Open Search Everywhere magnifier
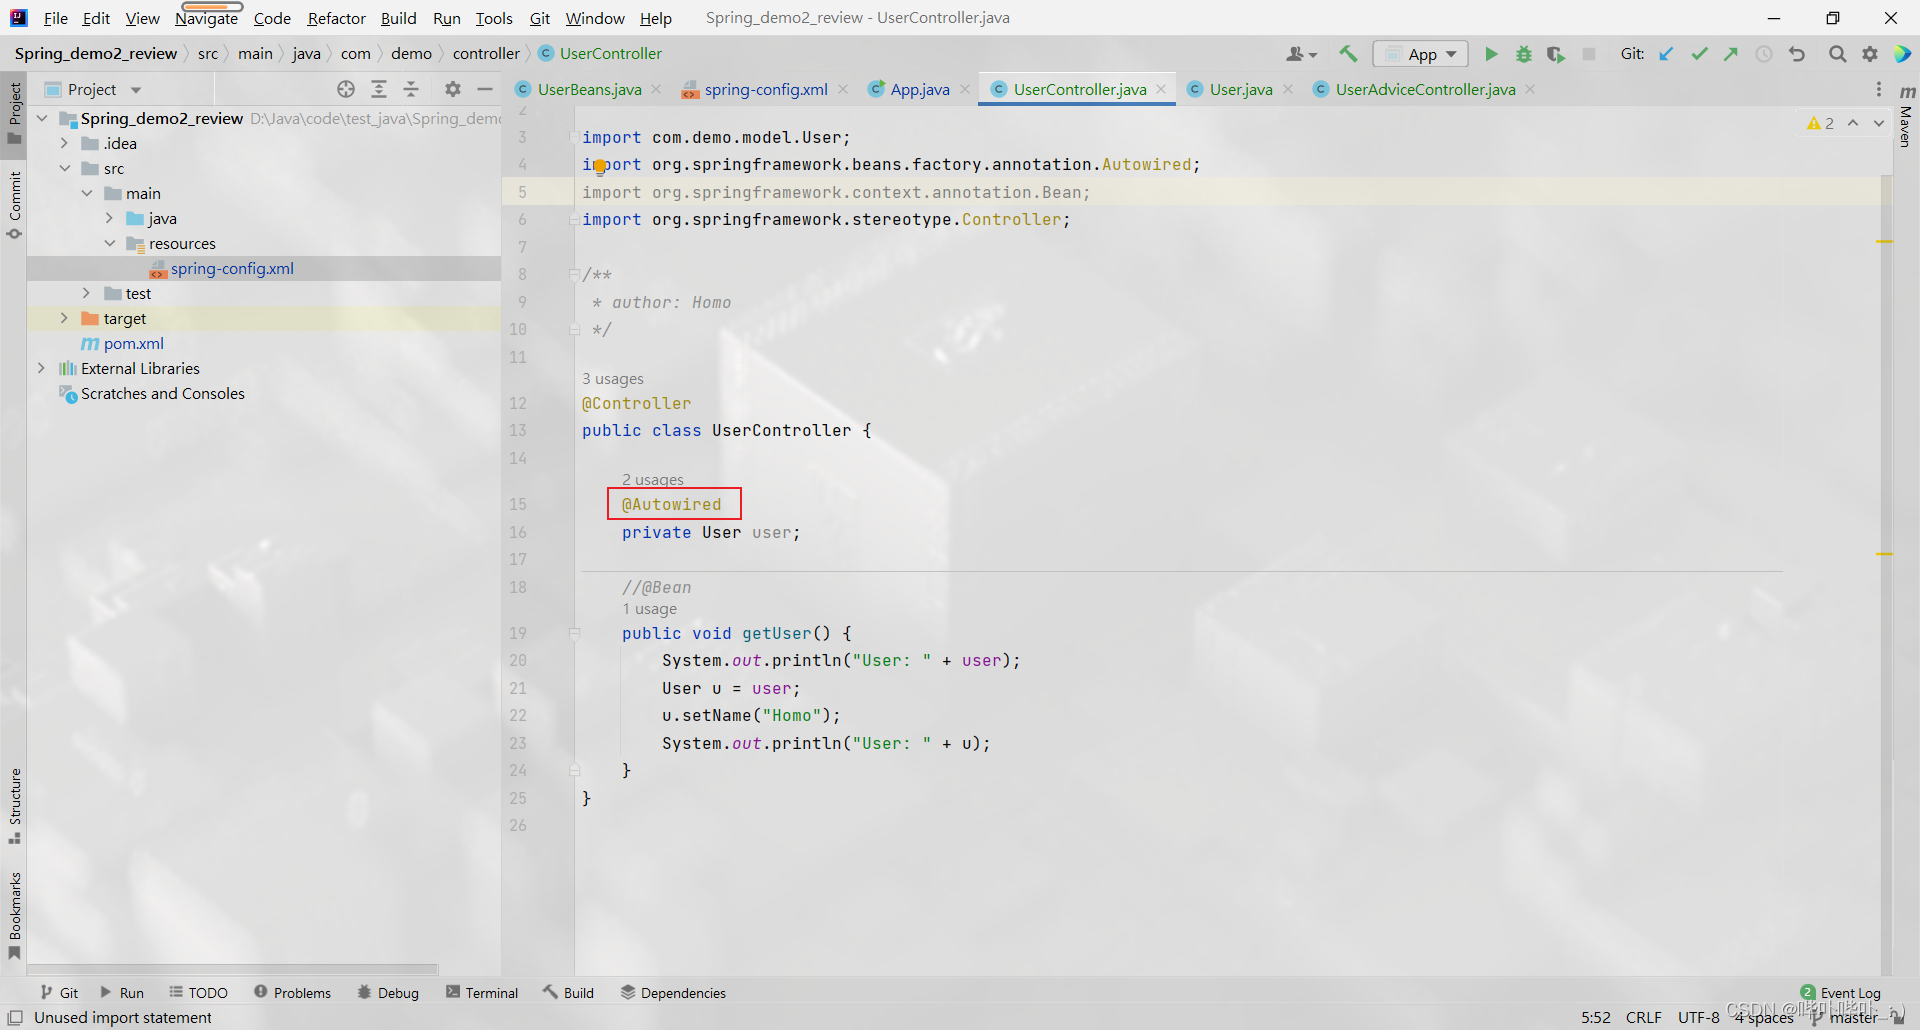Screen dimensions: 1920x1030 [x=1837, y=54]
